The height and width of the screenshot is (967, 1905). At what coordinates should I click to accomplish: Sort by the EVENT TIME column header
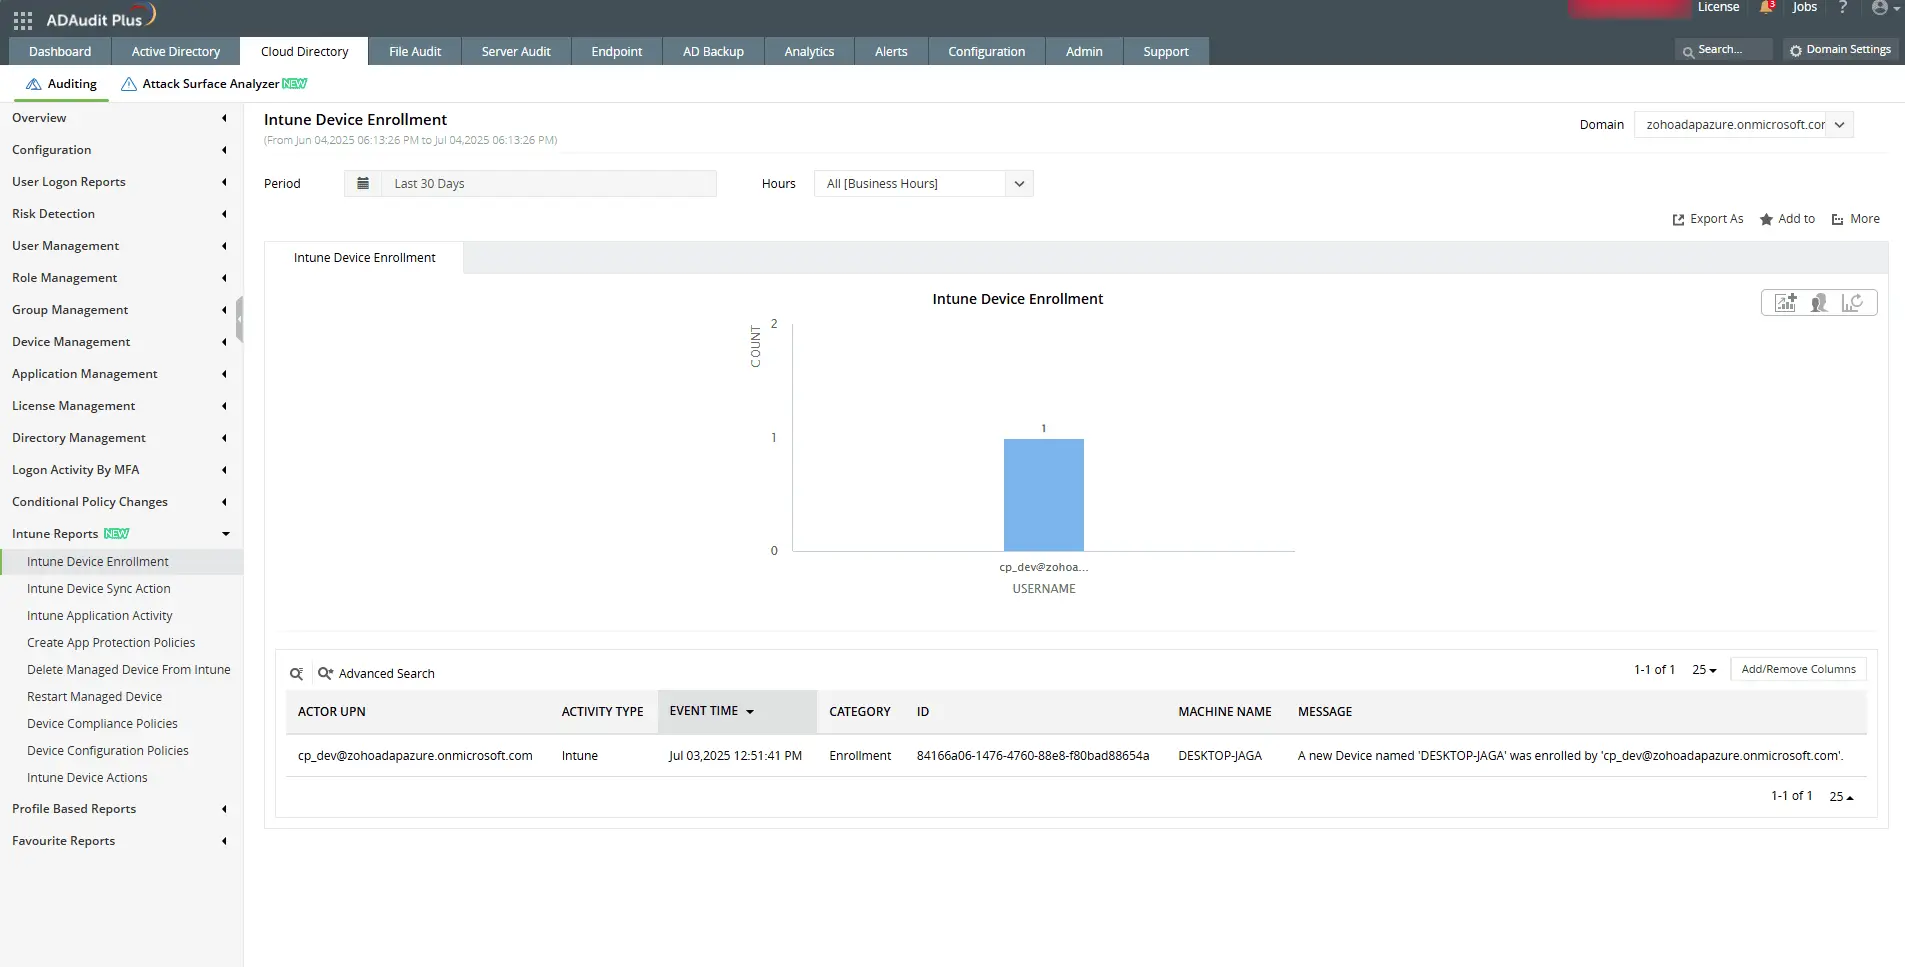point(737,712)
